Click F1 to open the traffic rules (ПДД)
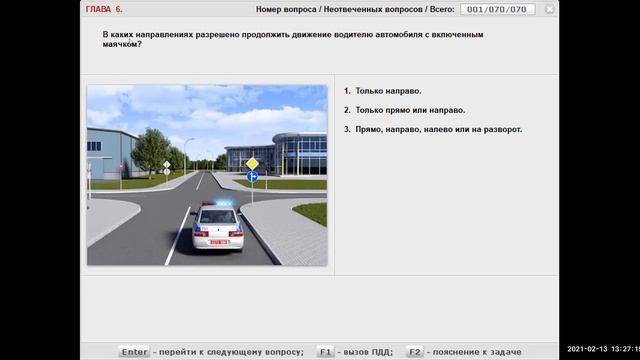Screen dimensions: 640x360 (325, 352)
